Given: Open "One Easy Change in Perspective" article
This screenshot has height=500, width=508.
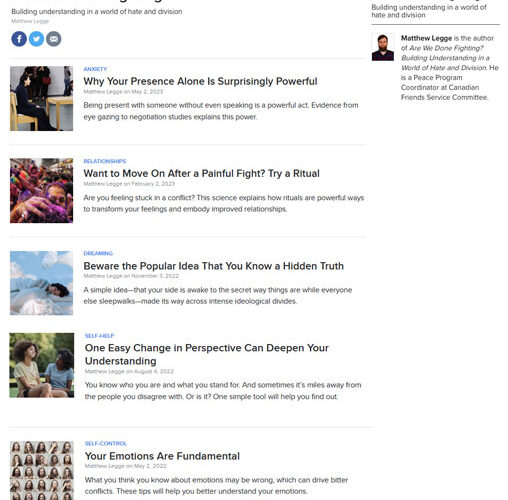Looking at the screenshot, I should coord(207,354).
